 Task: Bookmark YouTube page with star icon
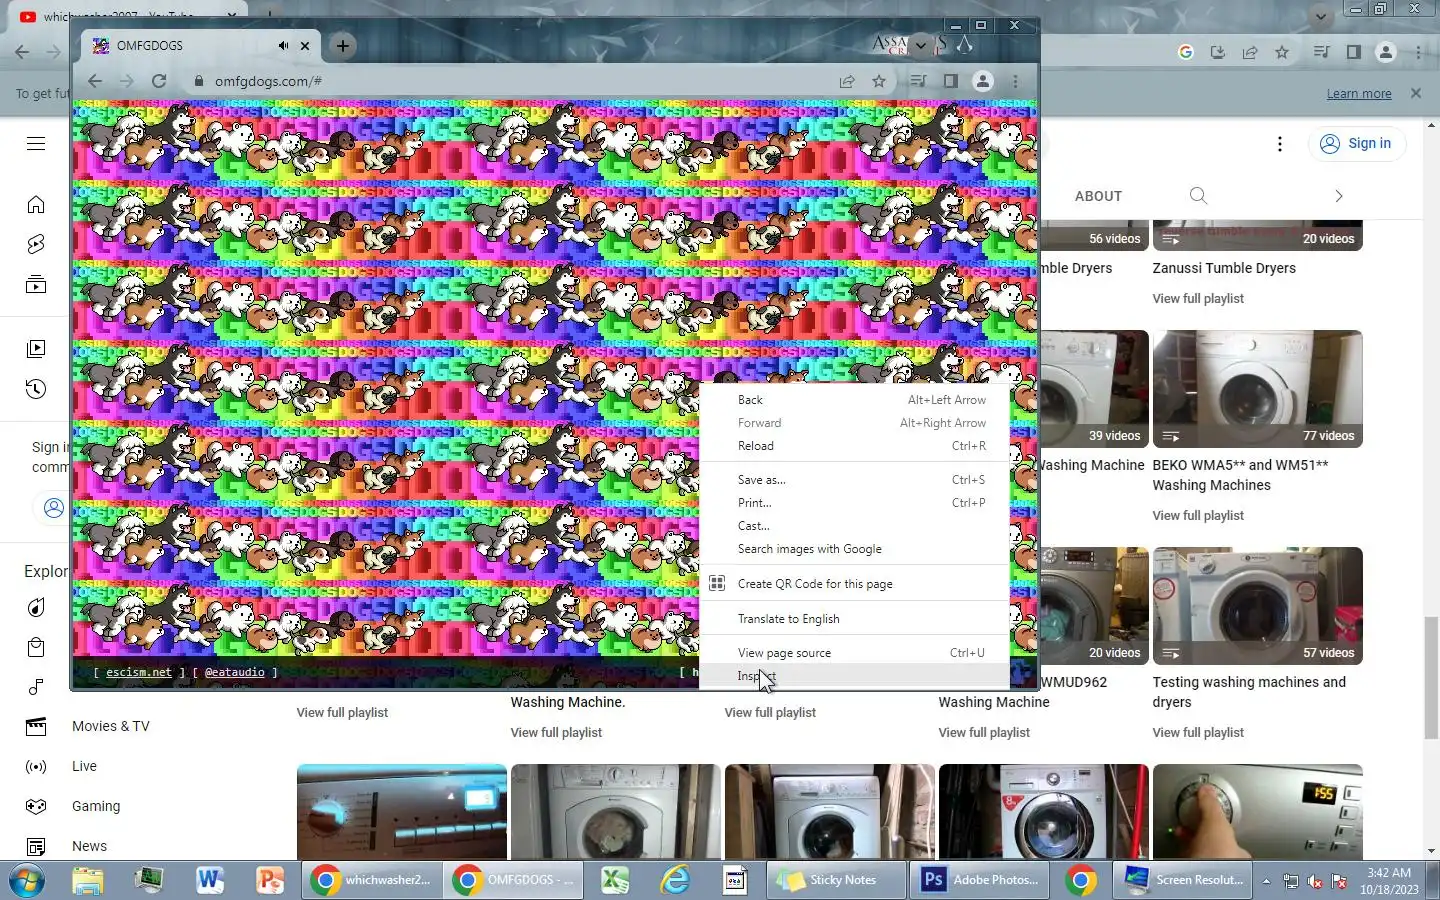pyautogui.click(x=1282, y=52)
